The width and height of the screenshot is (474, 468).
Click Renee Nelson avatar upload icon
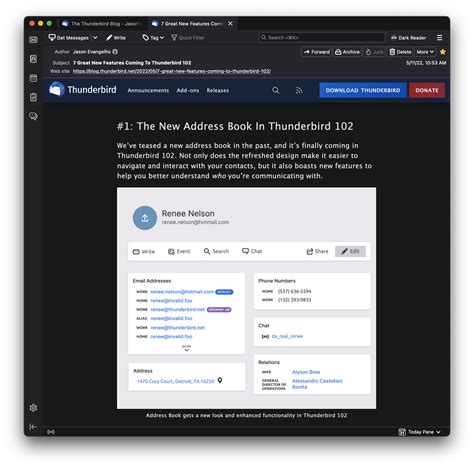[x=145, y=218]
